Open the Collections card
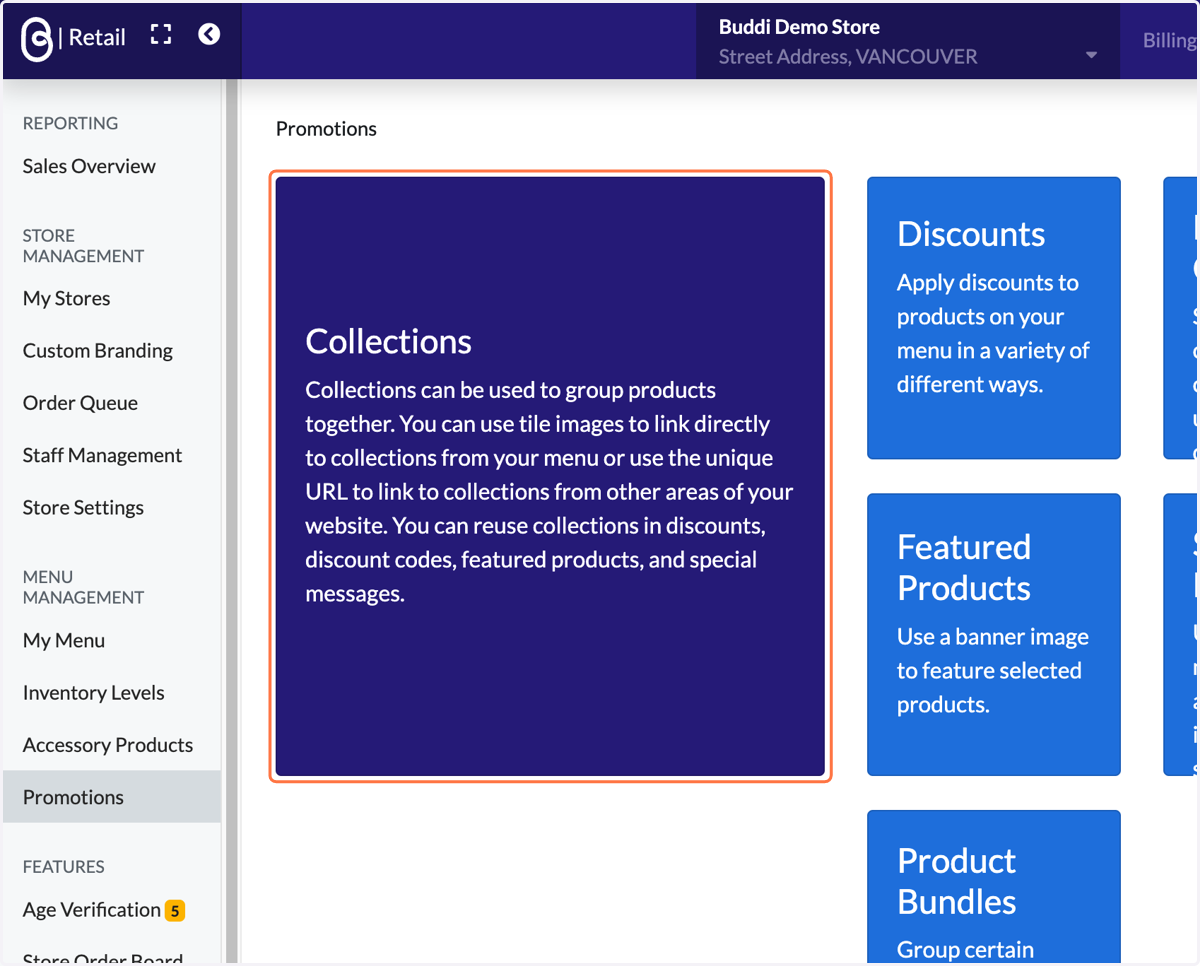Viewport: 1200px width, 966px height. coord(550,476)
